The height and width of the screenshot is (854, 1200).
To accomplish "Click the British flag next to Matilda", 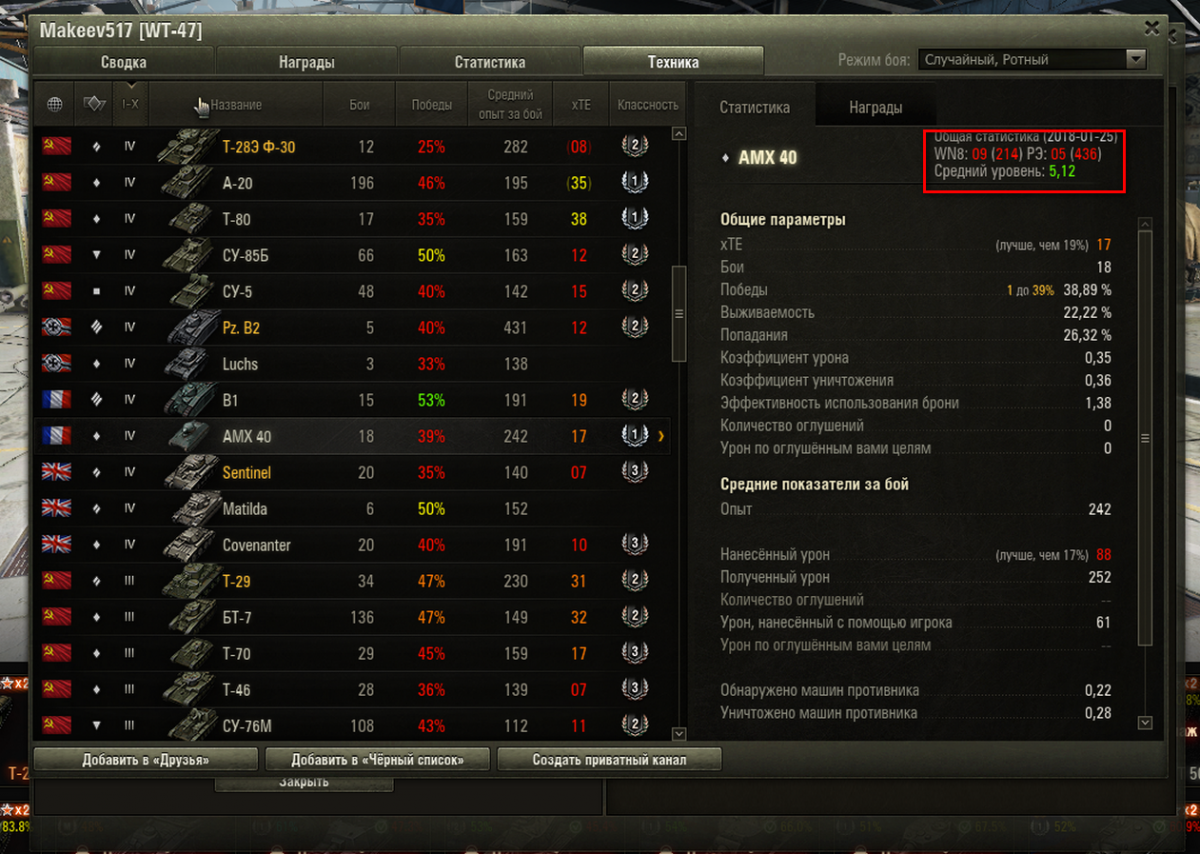I will click(x=56, y=508).
